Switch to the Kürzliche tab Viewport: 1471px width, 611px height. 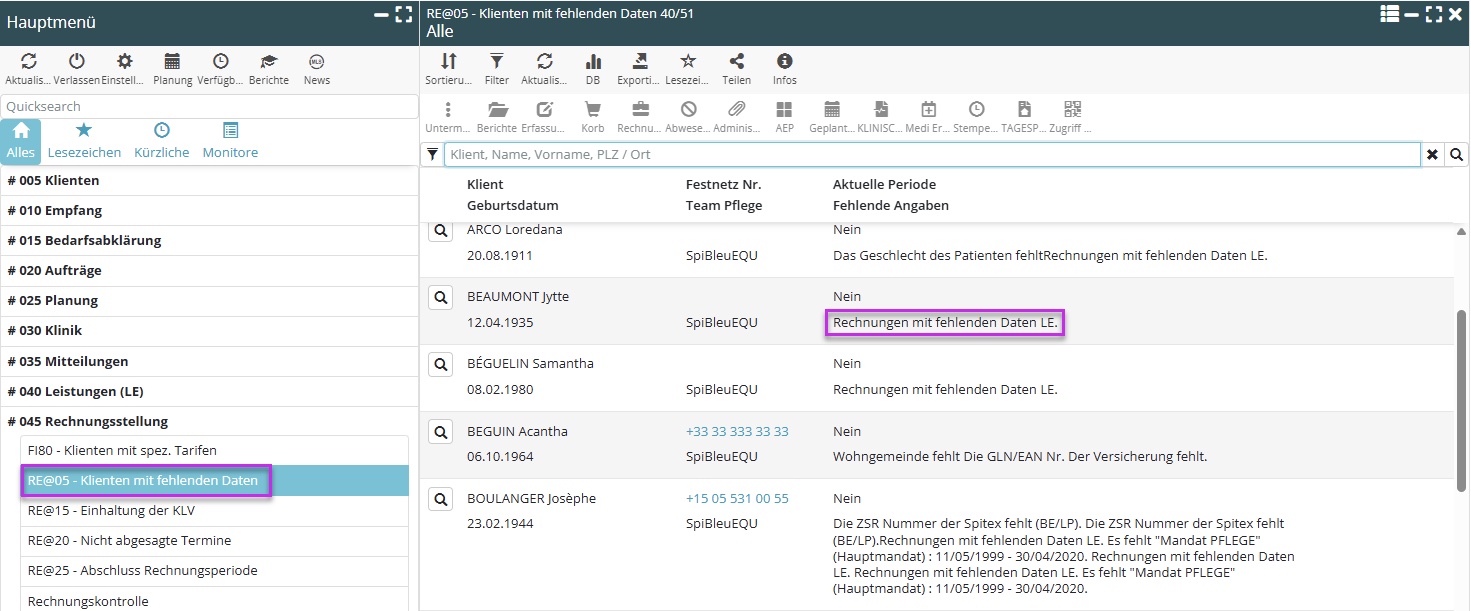(x=161, y=141)
